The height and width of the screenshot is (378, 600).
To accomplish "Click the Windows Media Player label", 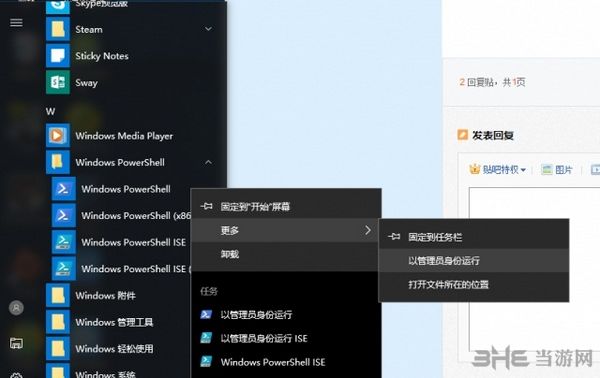I will click(124, 136).
